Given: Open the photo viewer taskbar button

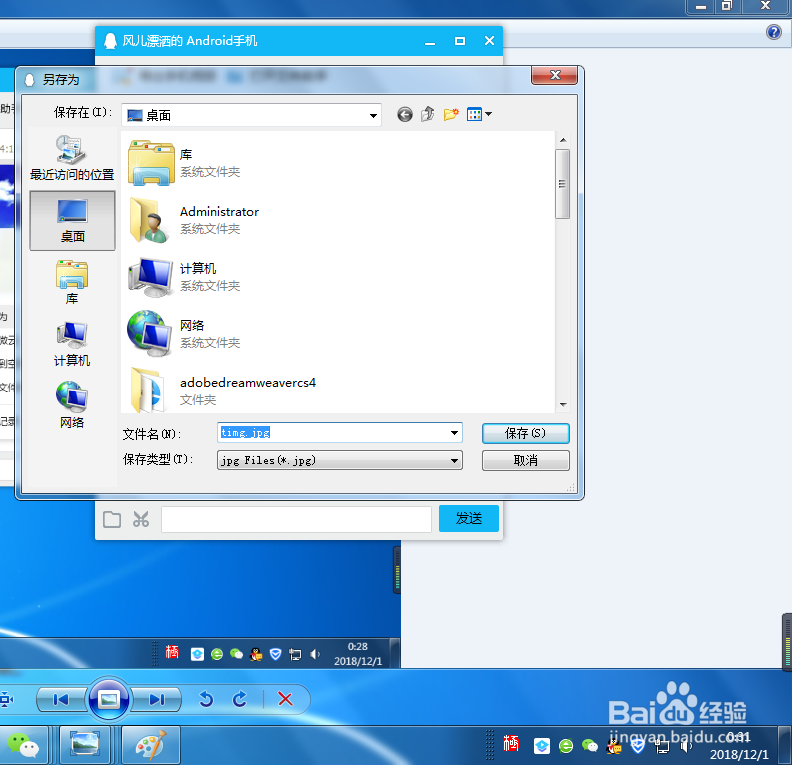Looking at the screenshot, I should coord(85,745).
